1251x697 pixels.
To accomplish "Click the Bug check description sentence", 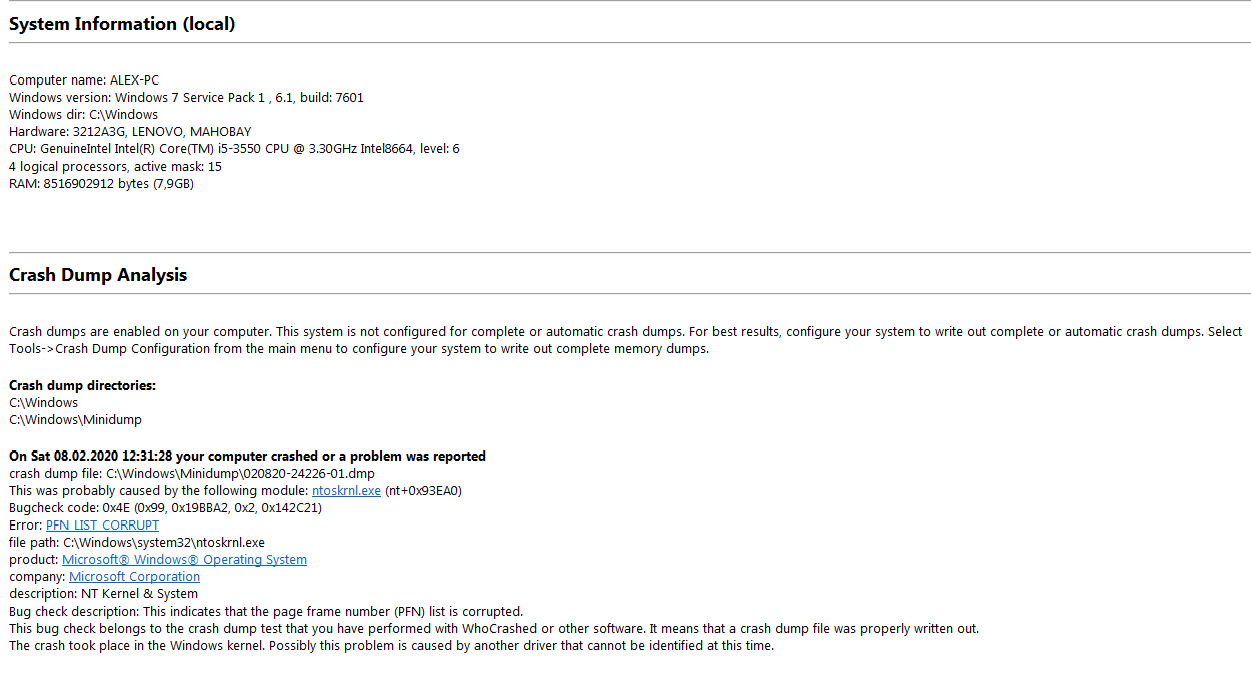I will pyautogui.click(x=265, y=611).
